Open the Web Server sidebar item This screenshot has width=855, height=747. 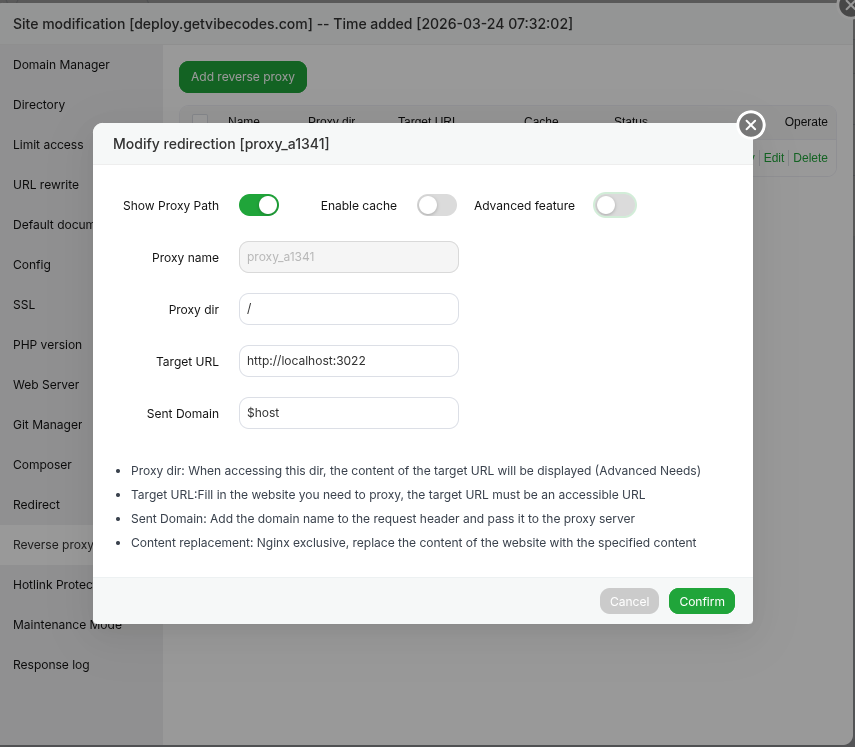click(x=46, y=385)
